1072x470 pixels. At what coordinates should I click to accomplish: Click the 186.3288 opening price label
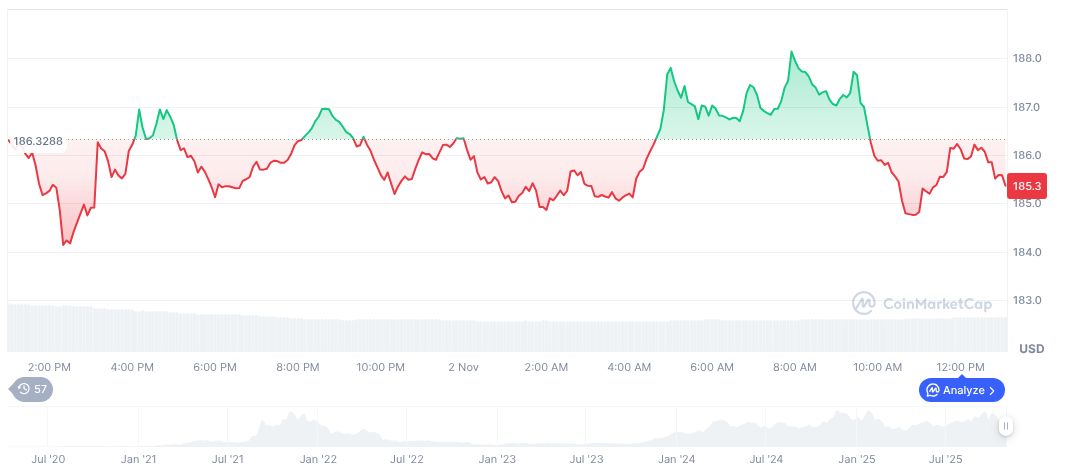[x=38, y=141]
